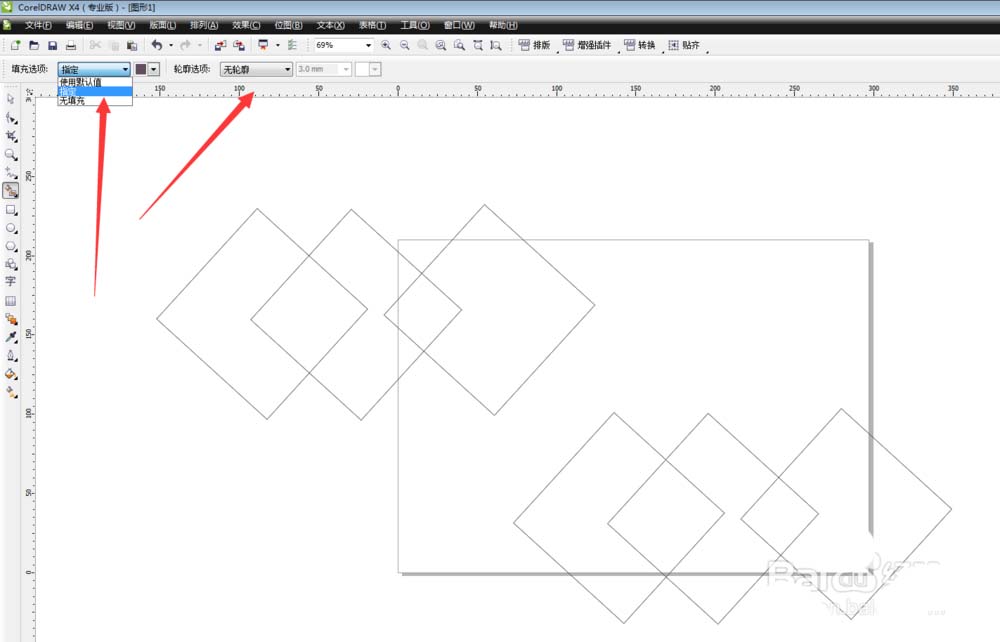The image size is (1000, 642).
Task: Expand the application launcher arrow
Action: pos(277,45)
